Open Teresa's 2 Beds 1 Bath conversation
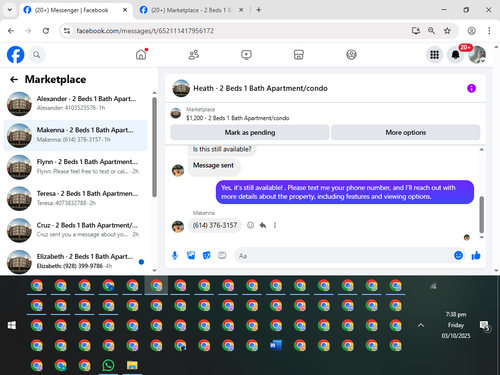Image resolution: width=500 pixels, height=375 pixels. click(76, 198)
